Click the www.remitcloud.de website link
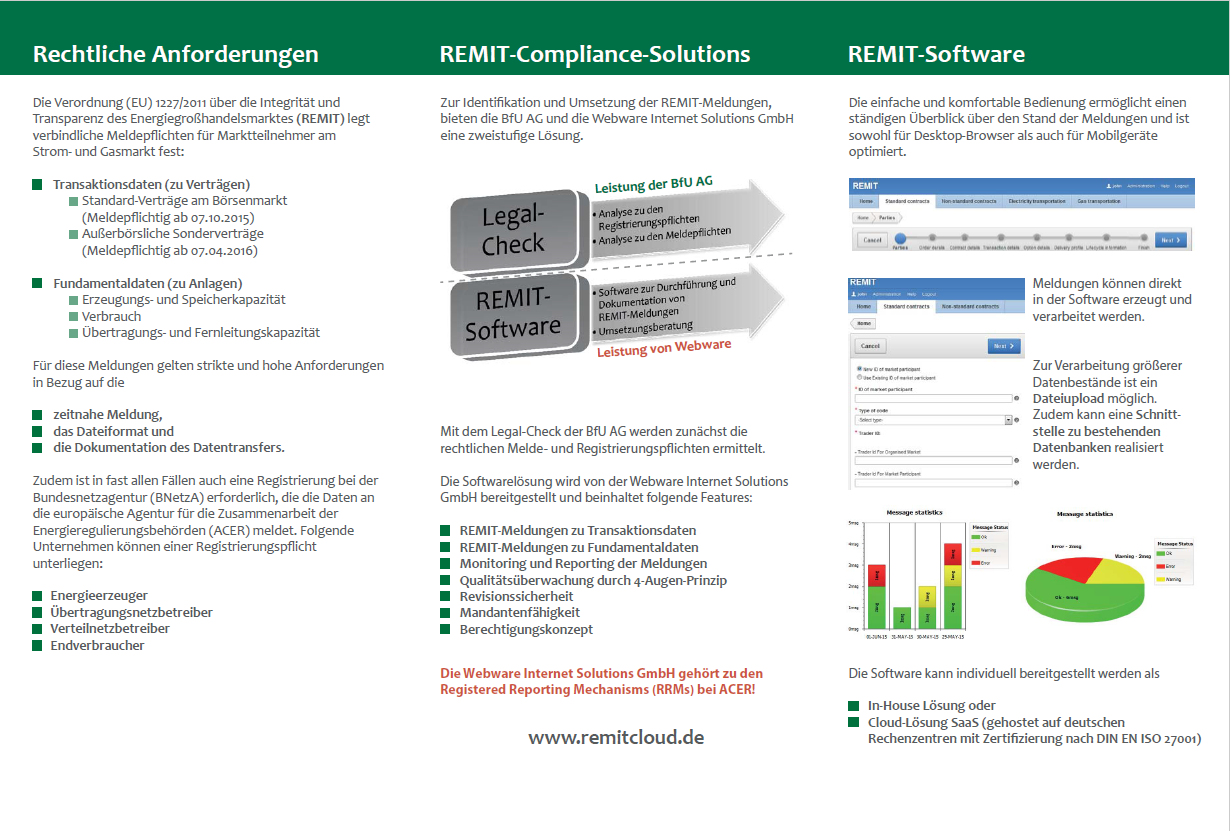Screen dimensions: 1230x831 point(616,737)
